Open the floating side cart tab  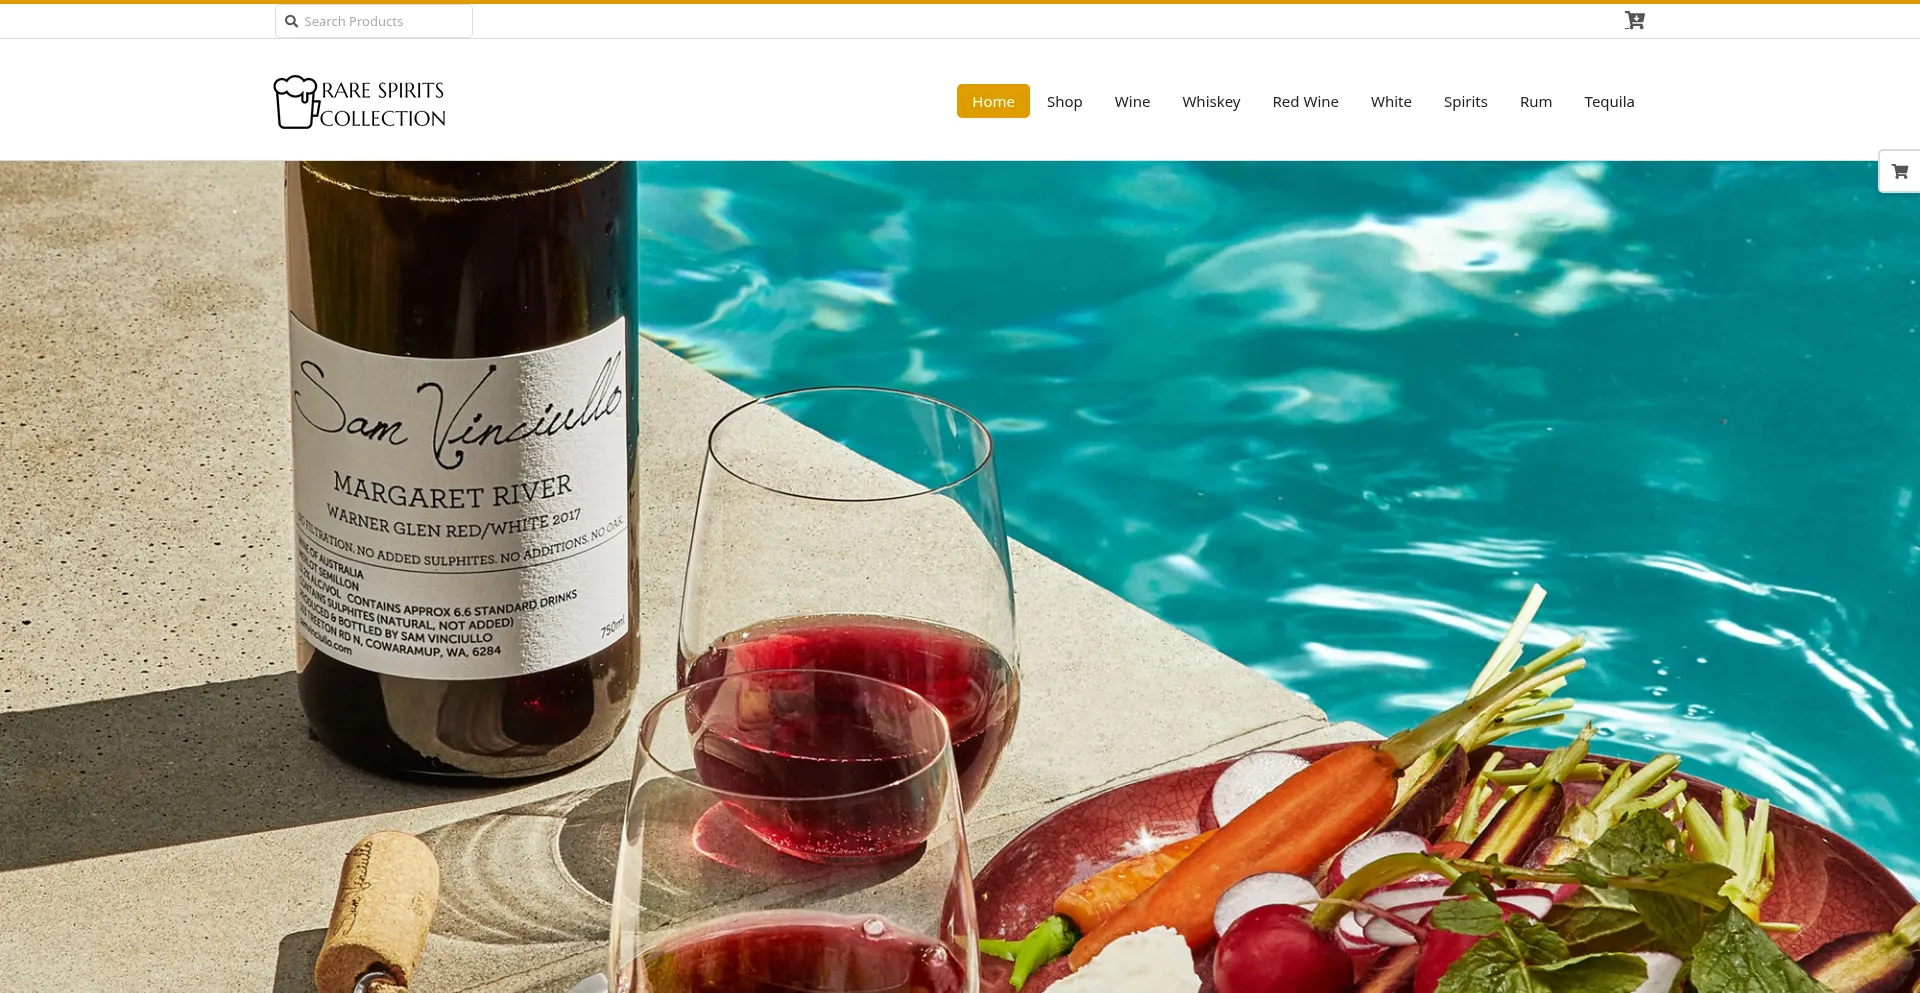(1899, 171)
